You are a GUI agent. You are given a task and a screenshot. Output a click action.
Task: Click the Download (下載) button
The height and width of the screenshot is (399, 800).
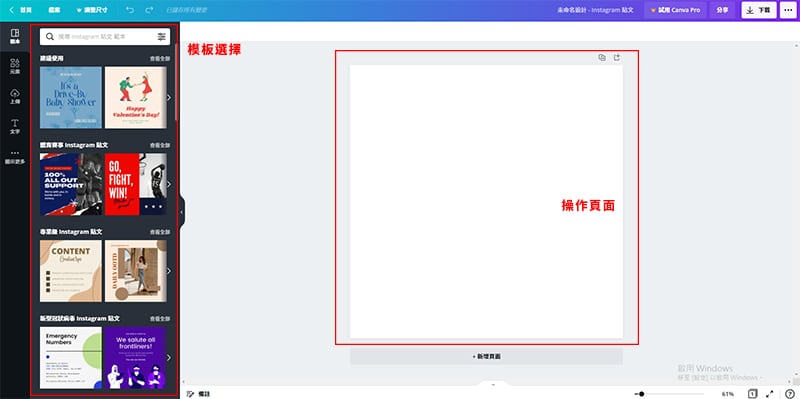coord(759,10)
